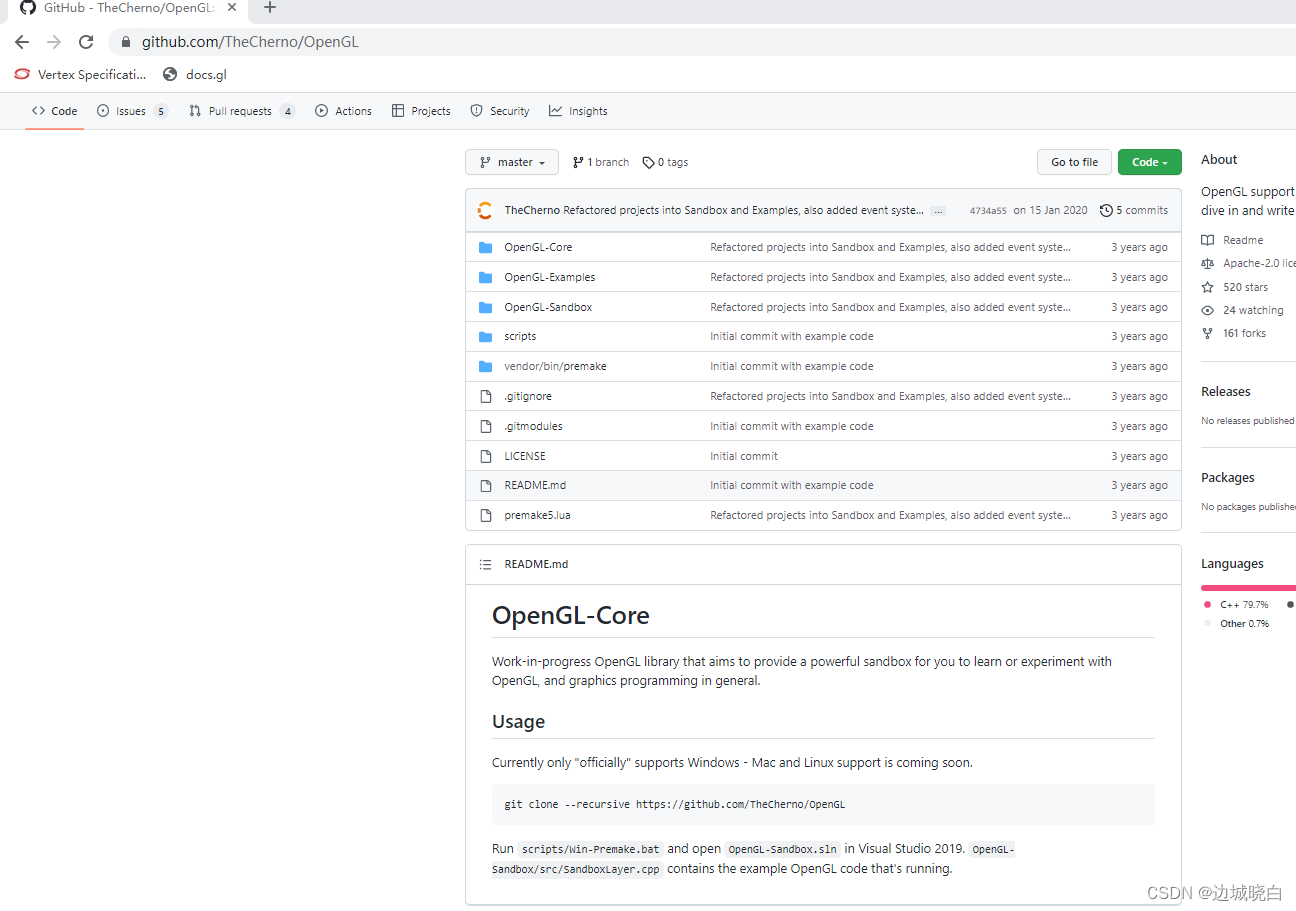Expand the green Code dropdown button
The height and width of the screenshot is (911, 1296).
tap(1150, 162)
